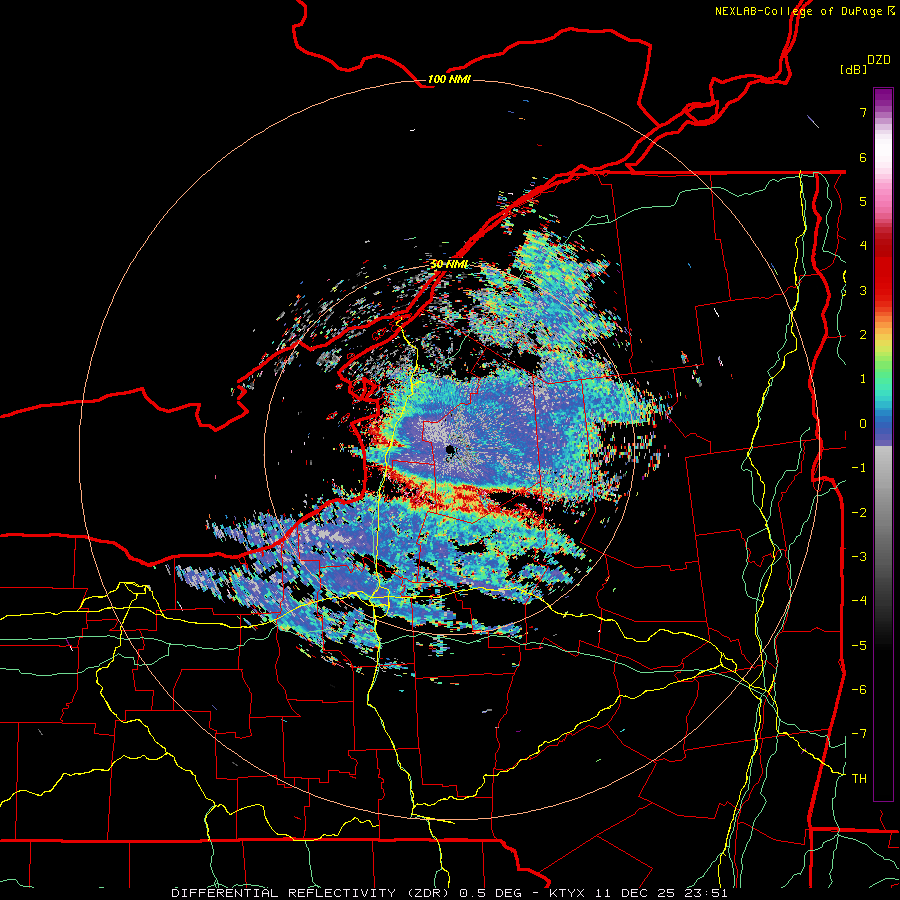
Task: Click the 3 value on the color scale
Action: 863,290
